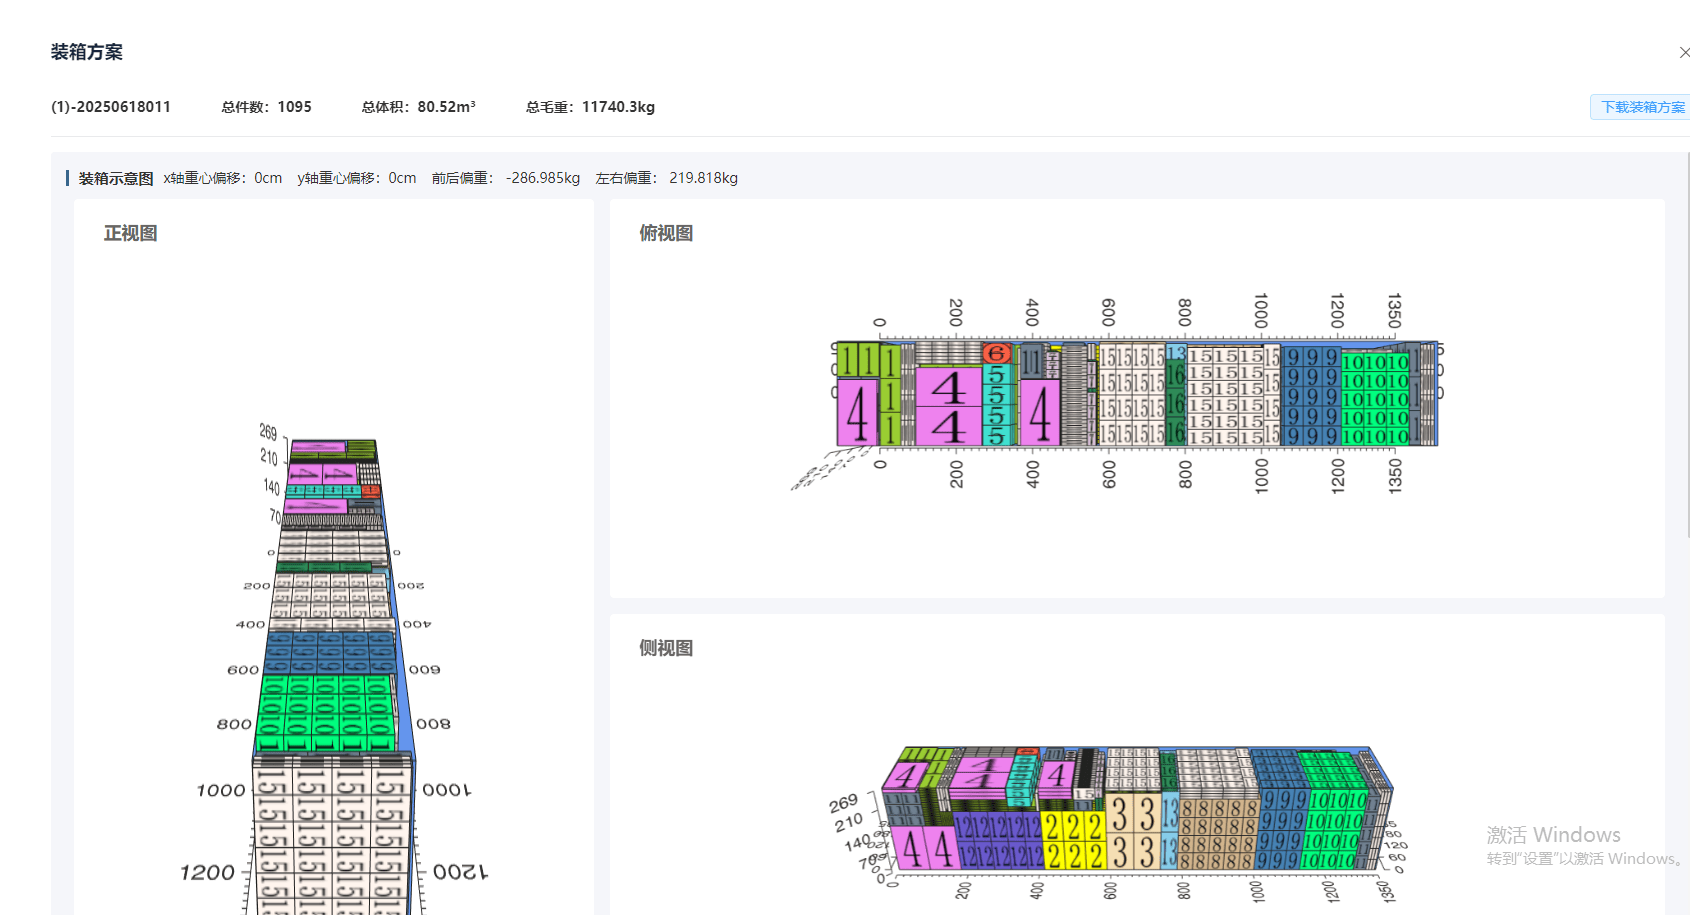Click purple box 12 group in side view
The image size is (1690, 915).
(997, 840)
